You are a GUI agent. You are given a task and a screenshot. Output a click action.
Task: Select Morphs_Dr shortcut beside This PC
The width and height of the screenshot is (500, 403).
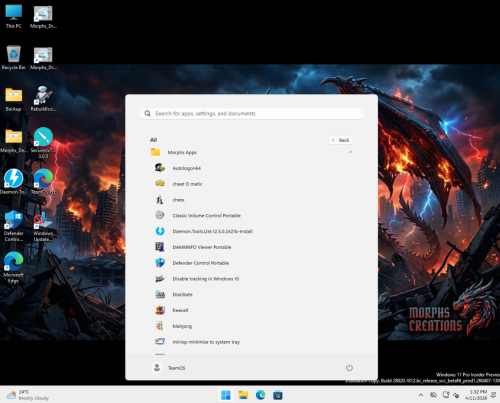[x=43, y=16]
